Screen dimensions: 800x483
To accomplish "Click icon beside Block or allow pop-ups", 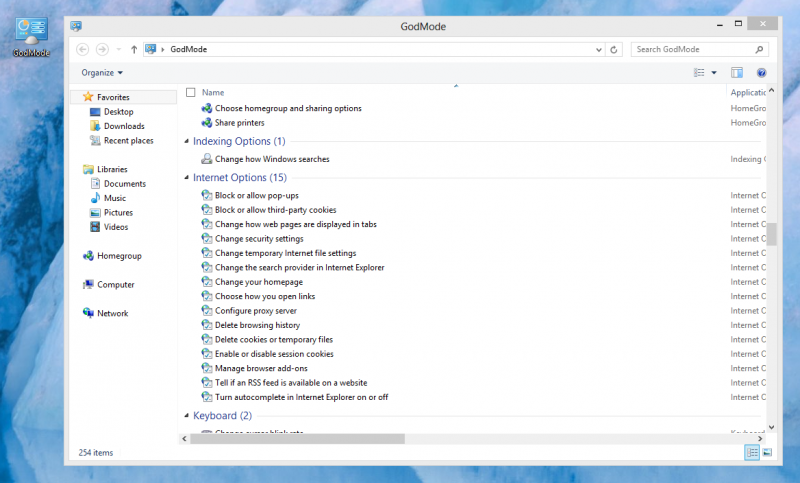I will point(207,195).
